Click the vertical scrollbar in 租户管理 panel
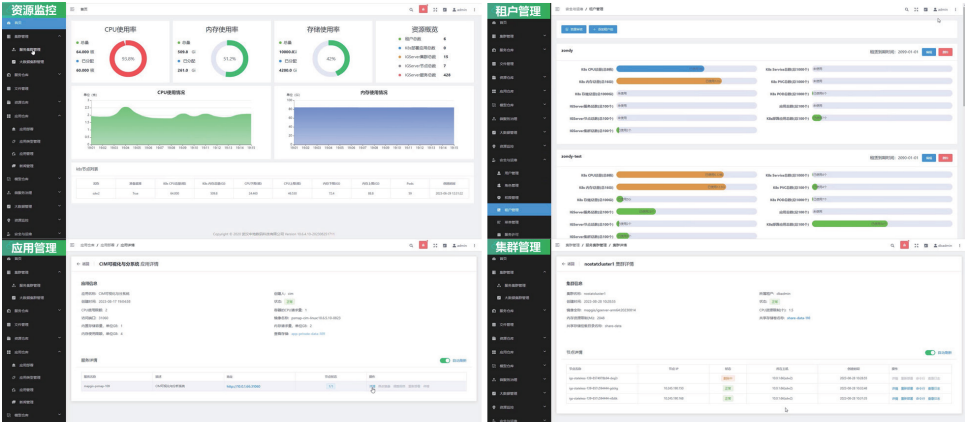This screenshot has width=968, height=429. coord(963,60)
